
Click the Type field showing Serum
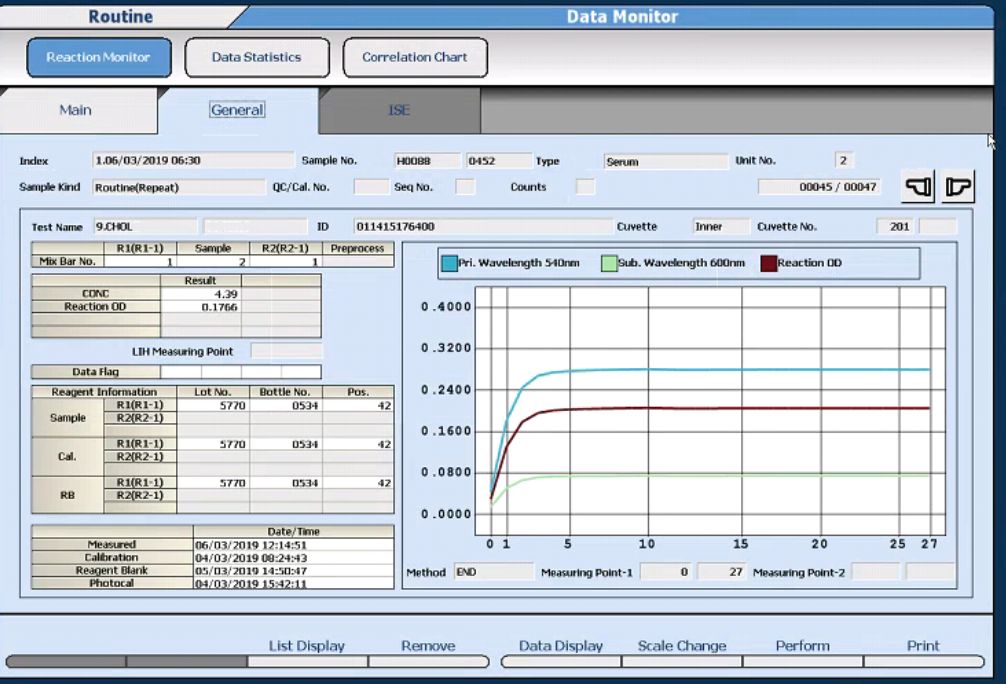click(x=666, y=162)
